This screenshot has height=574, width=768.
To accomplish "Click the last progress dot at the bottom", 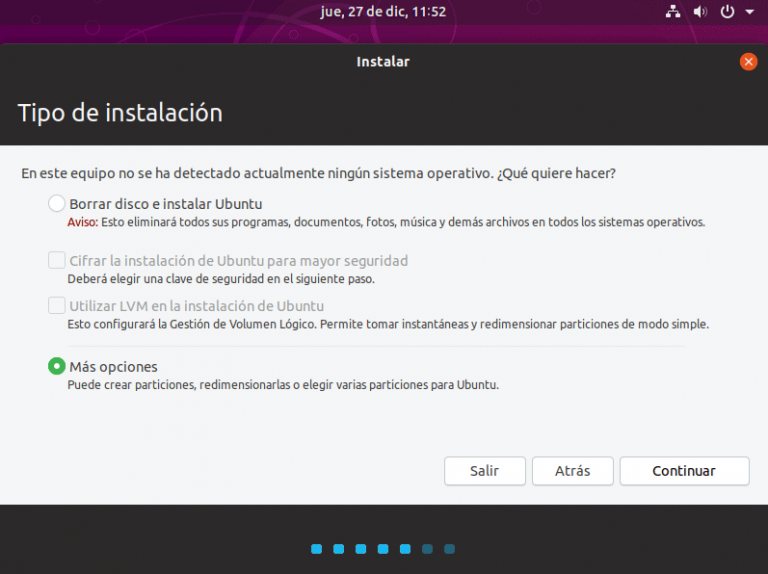I will [x=449, y=549].
